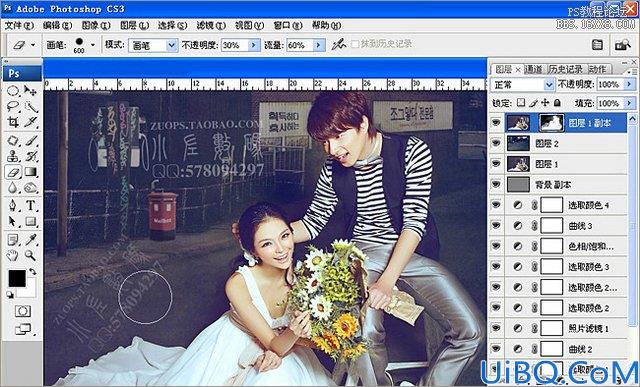This screenshot has height=387, width=640.
Task: Select the Blur tool
Action: point(13,188)
